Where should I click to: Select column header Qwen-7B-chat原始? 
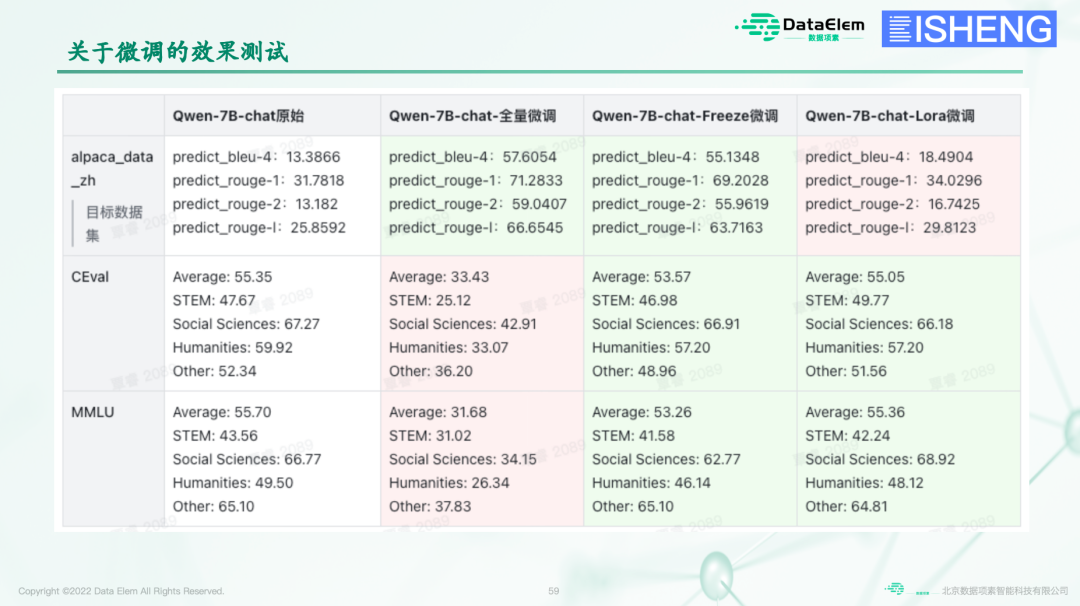pyautogui.click(x=238, y=116)
